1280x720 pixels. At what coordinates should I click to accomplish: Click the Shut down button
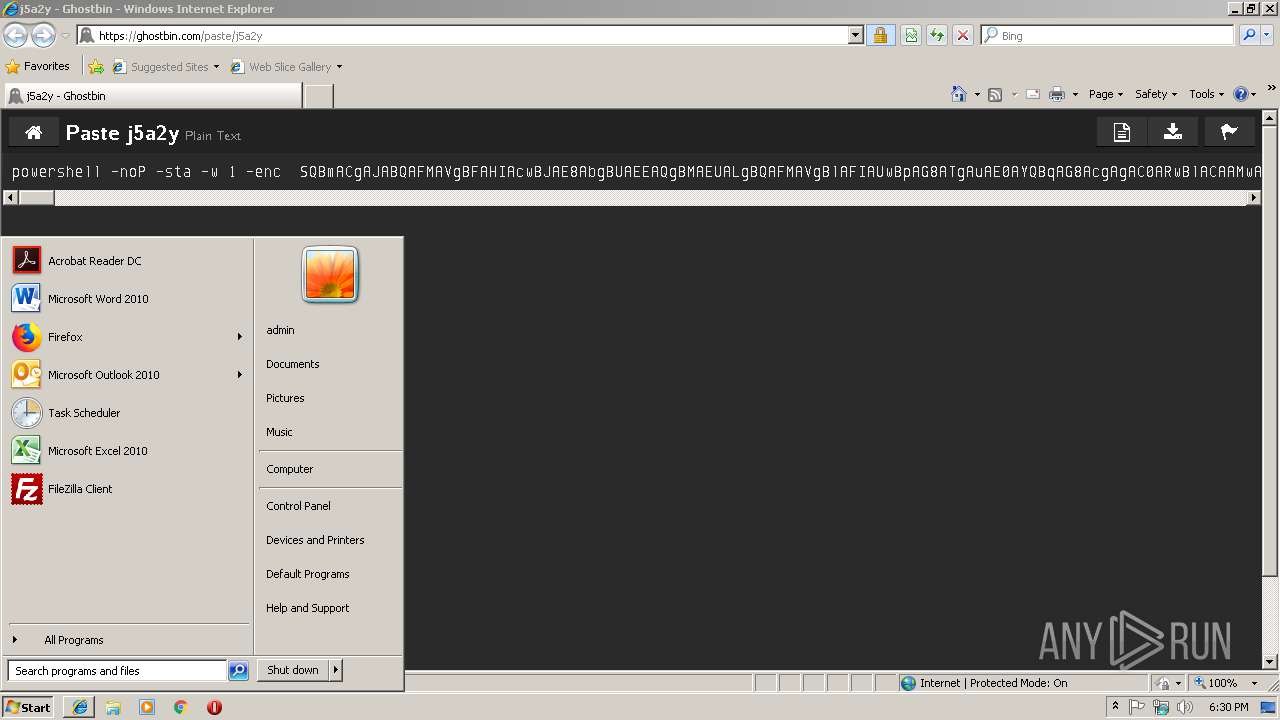coord(293,671)
